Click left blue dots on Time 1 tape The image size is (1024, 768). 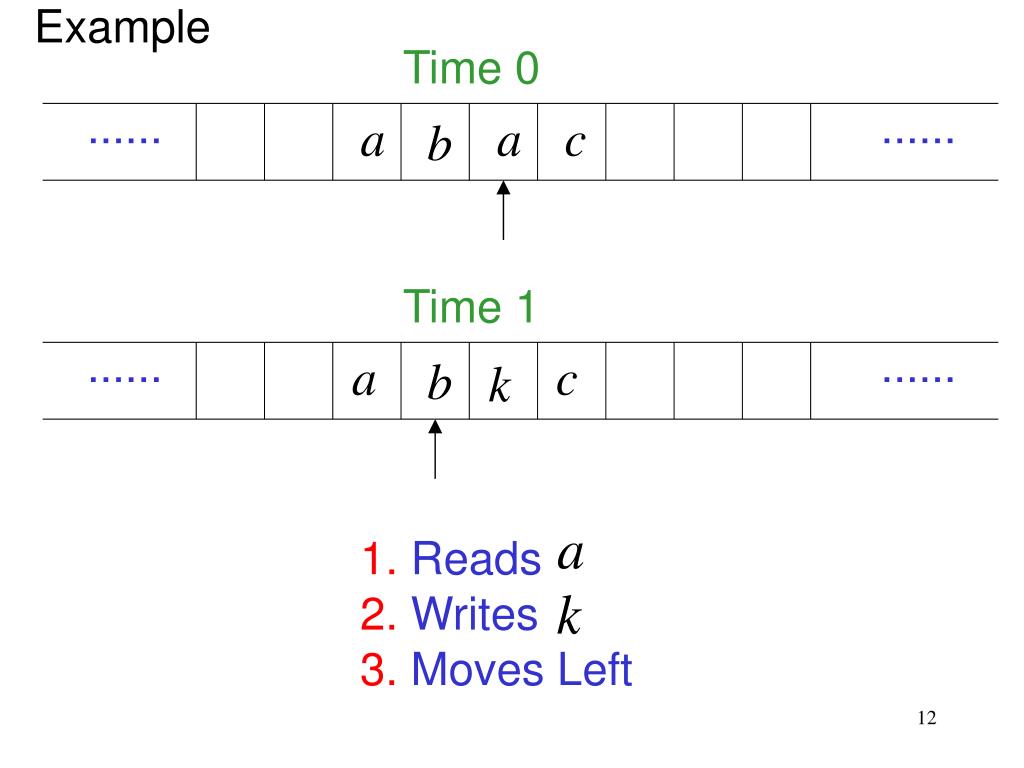coord(124,379)
